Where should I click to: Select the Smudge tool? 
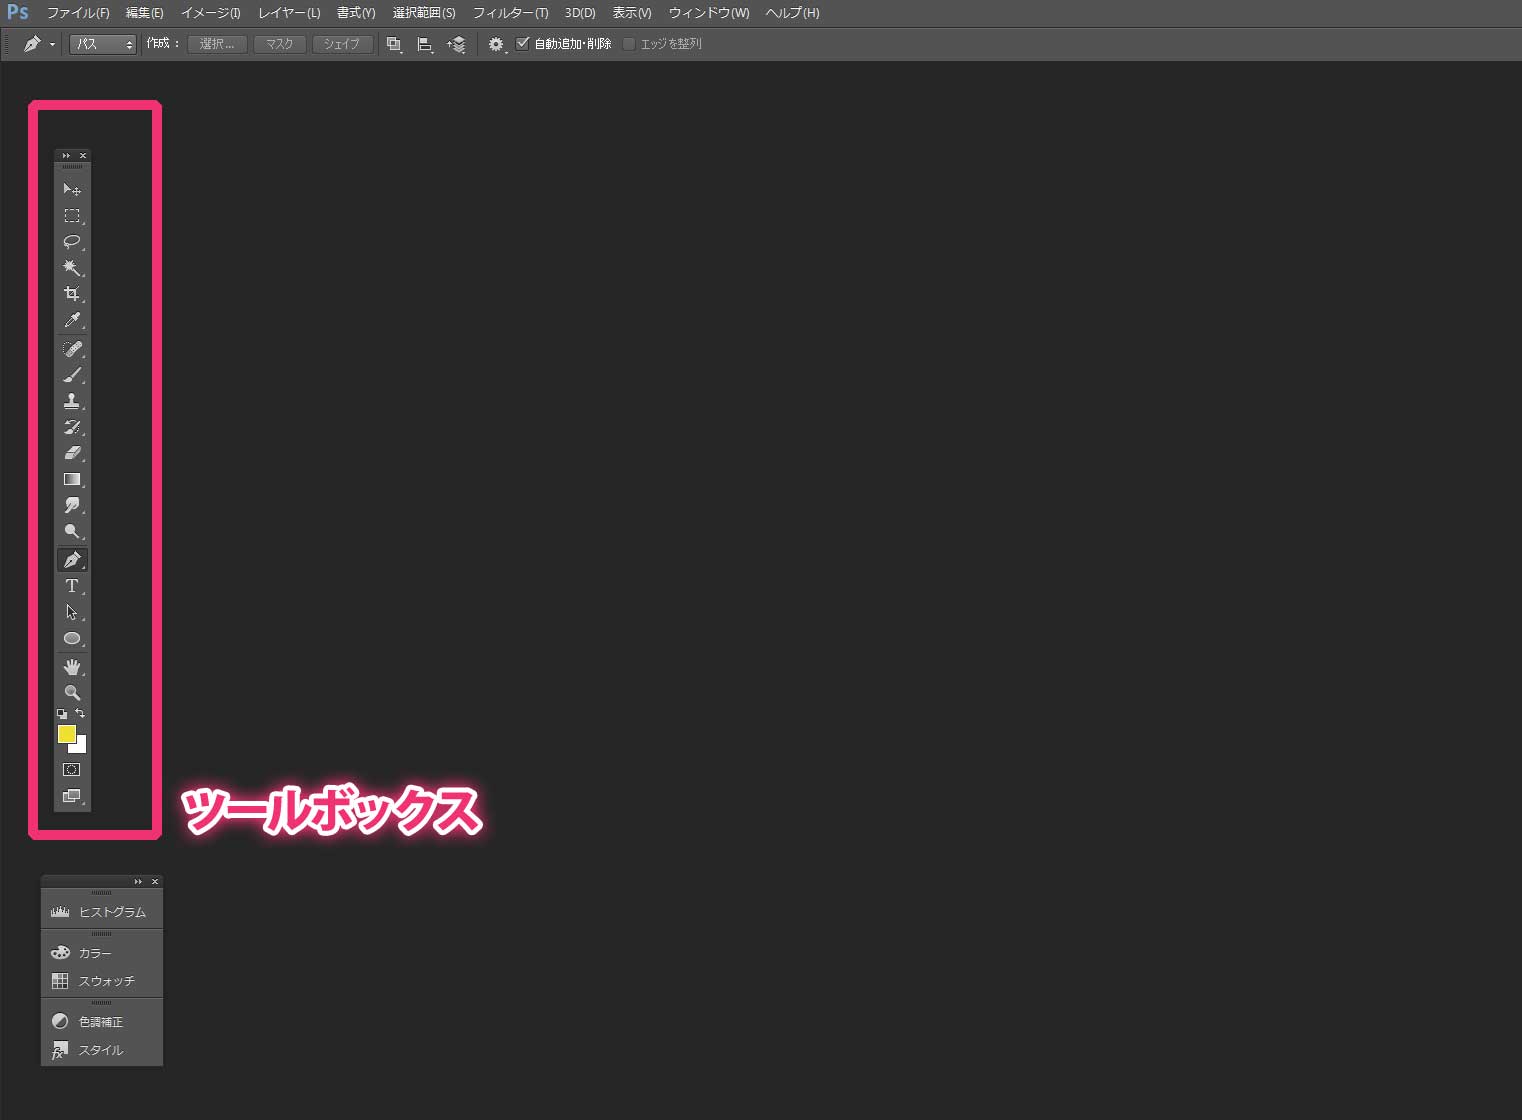click(72, 505)
